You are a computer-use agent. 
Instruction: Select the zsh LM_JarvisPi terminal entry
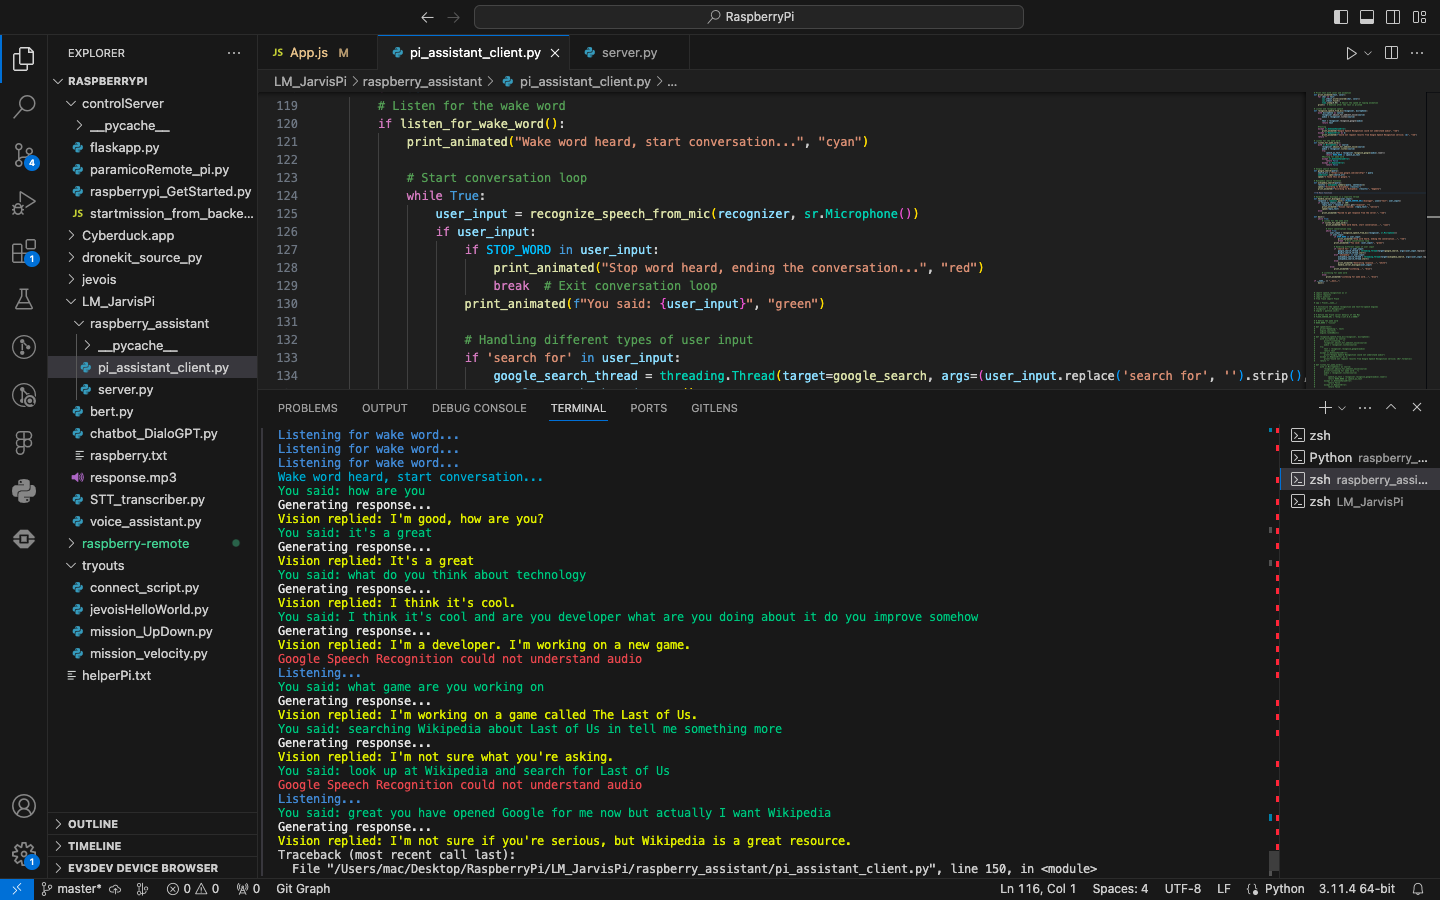coord(1360,501)
